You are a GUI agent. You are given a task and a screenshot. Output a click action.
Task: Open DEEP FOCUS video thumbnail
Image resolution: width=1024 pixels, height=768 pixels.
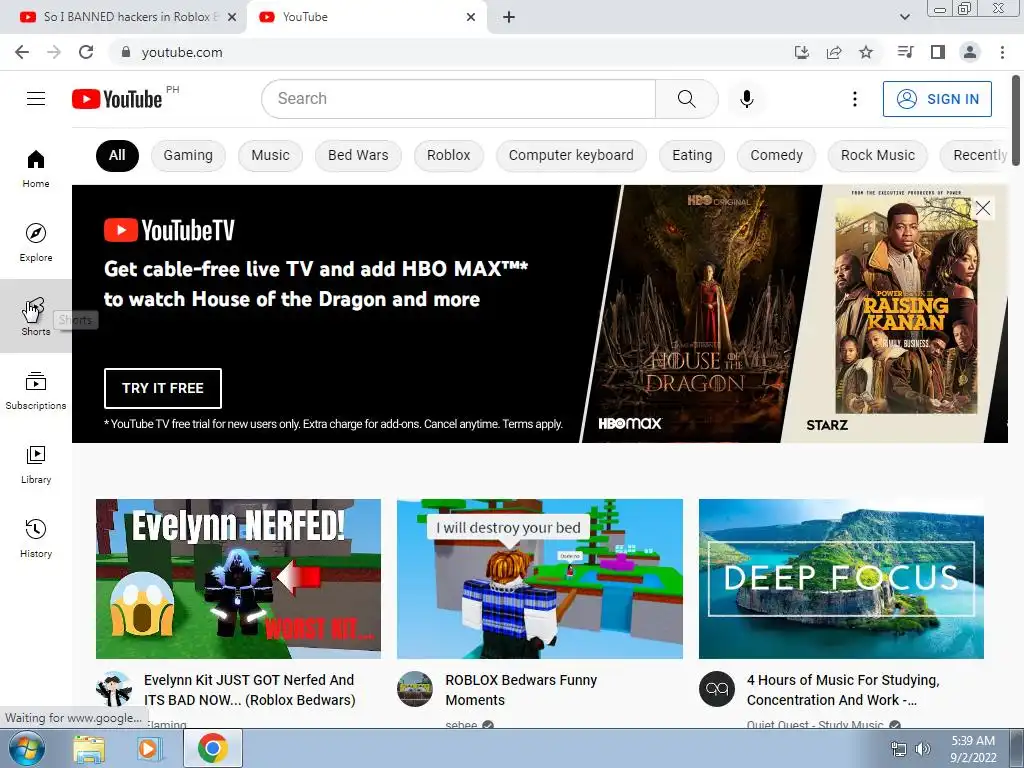click(x=841, y=579)
